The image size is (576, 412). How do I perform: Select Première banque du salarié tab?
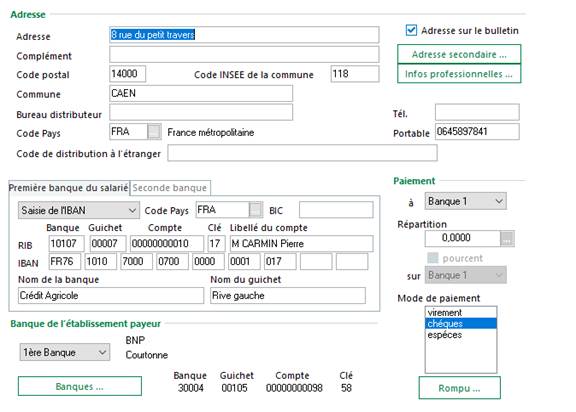[68, 188]
